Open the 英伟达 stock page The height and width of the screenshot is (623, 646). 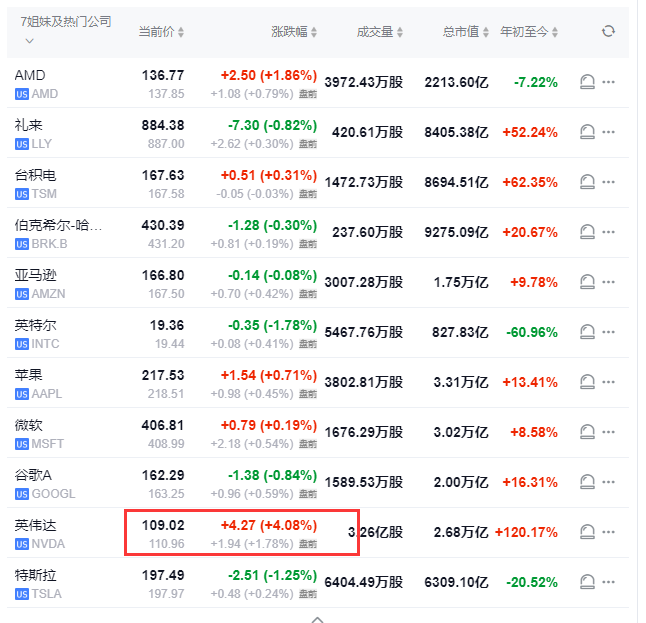35,525
